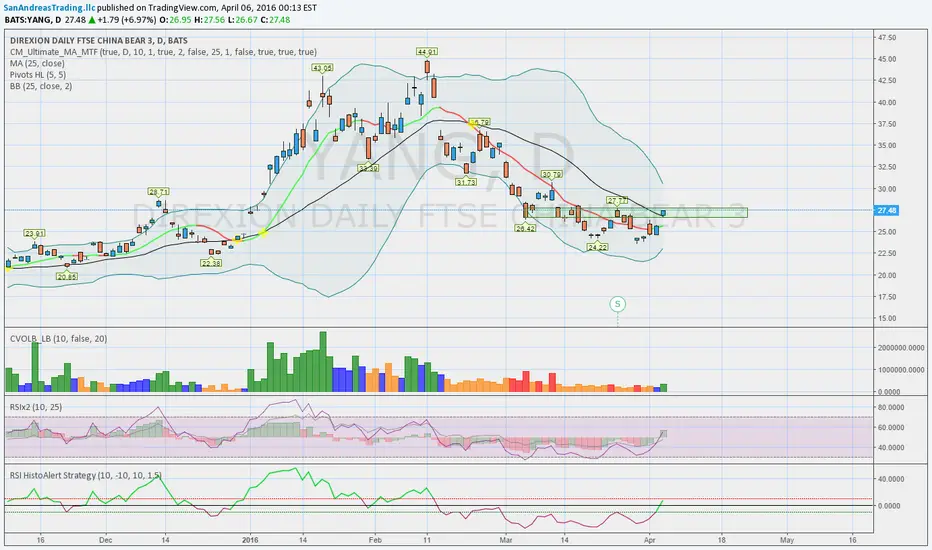Select the CM_Ultimate_MA_MTF indicator legend

coord(163,52)
